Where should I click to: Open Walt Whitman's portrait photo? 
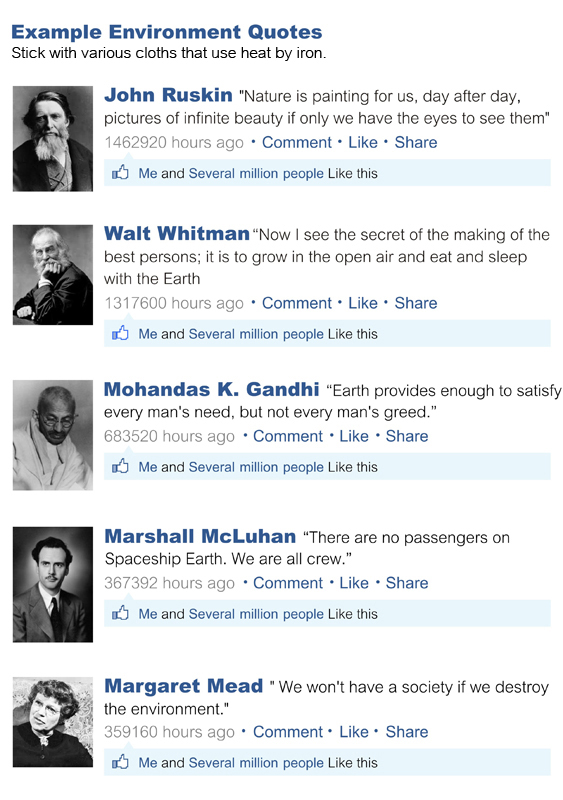click(53, 275)
